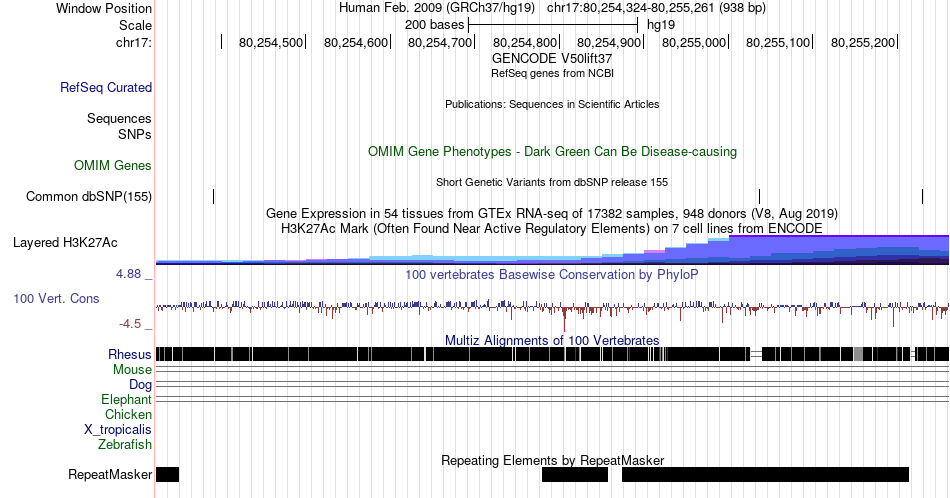This screenshot has height=498, width=950.
Task: Click the GENCODE V50lift37 track title
Action: 552,58
